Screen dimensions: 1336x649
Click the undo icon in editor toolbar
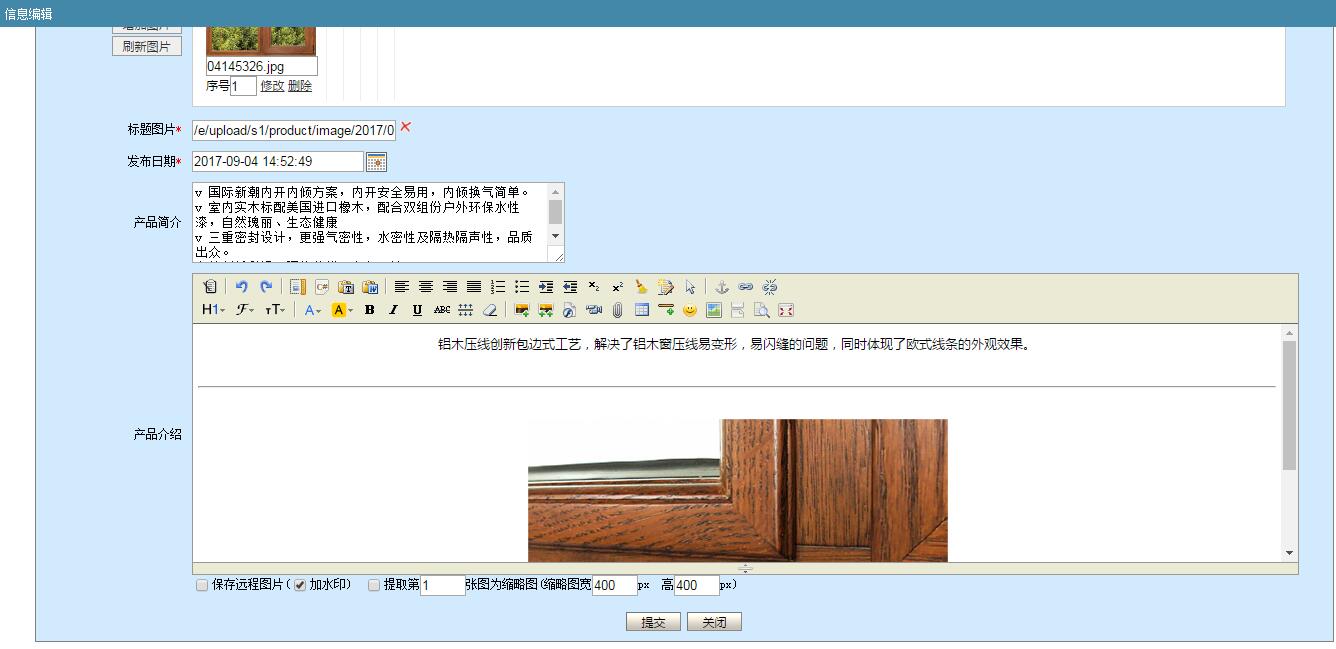(241, 287)
